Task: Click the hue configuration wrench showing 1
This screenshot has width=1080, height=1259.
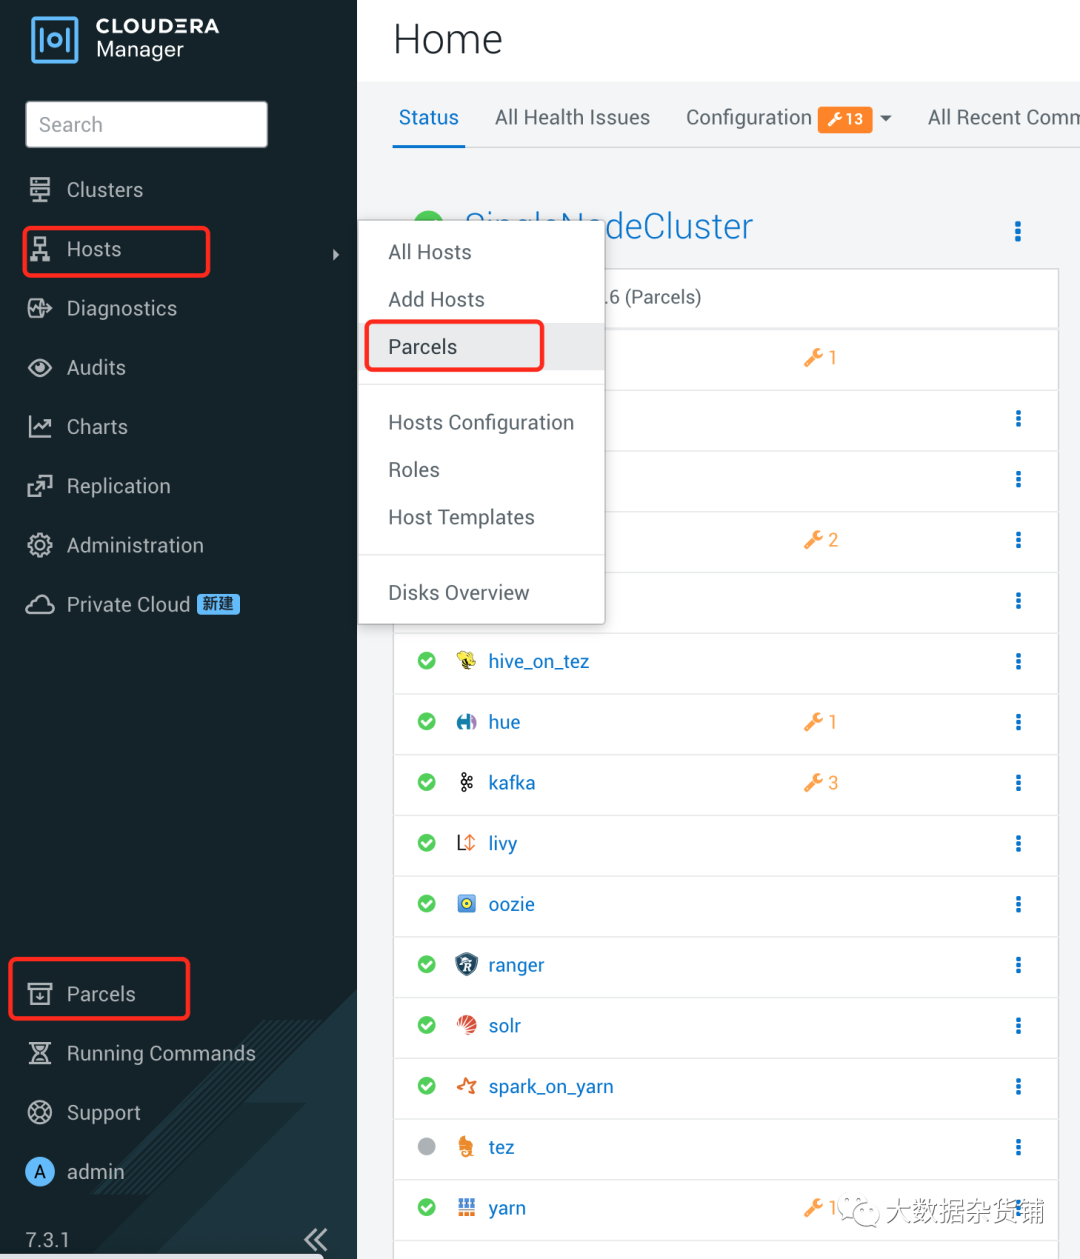Action: coord(821,722)
